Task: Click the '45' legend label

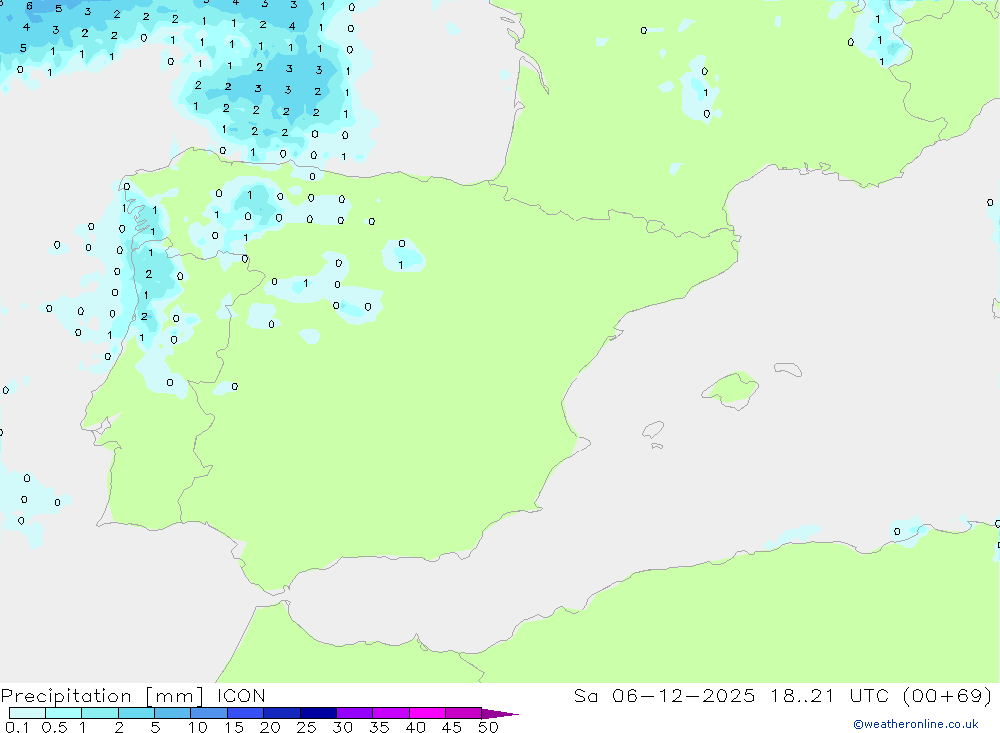Action: click(x=452, y=727)
